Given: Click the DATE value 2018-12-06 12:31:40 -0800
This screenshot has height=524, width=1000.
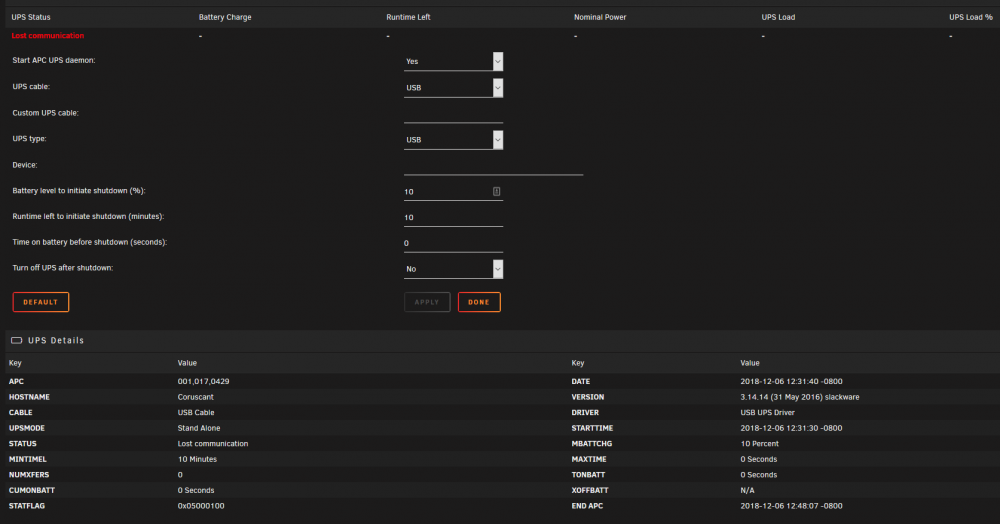Looking at the screenshot, I should (x=791, y=381).
